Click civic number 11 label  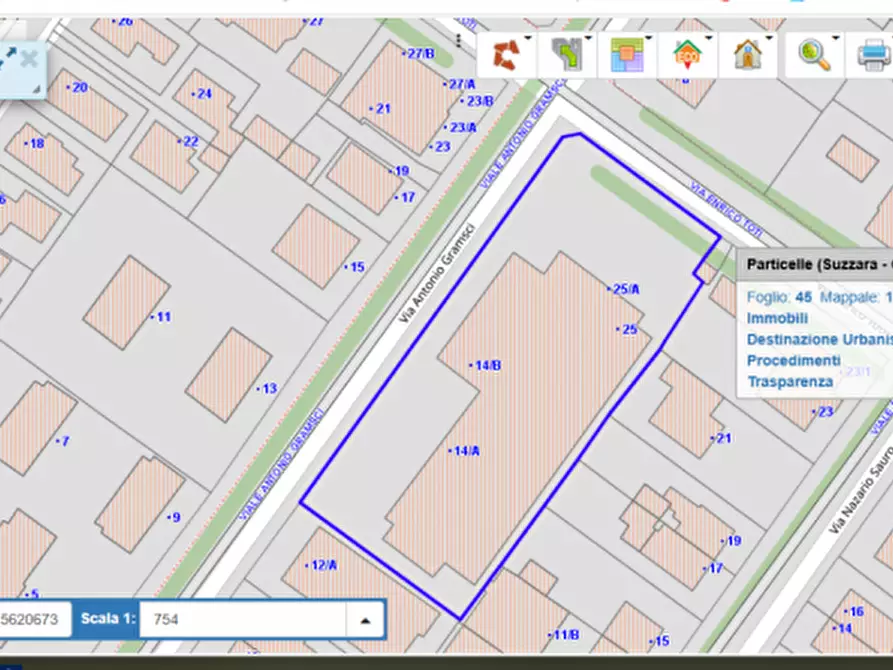(x=161, y=317)
